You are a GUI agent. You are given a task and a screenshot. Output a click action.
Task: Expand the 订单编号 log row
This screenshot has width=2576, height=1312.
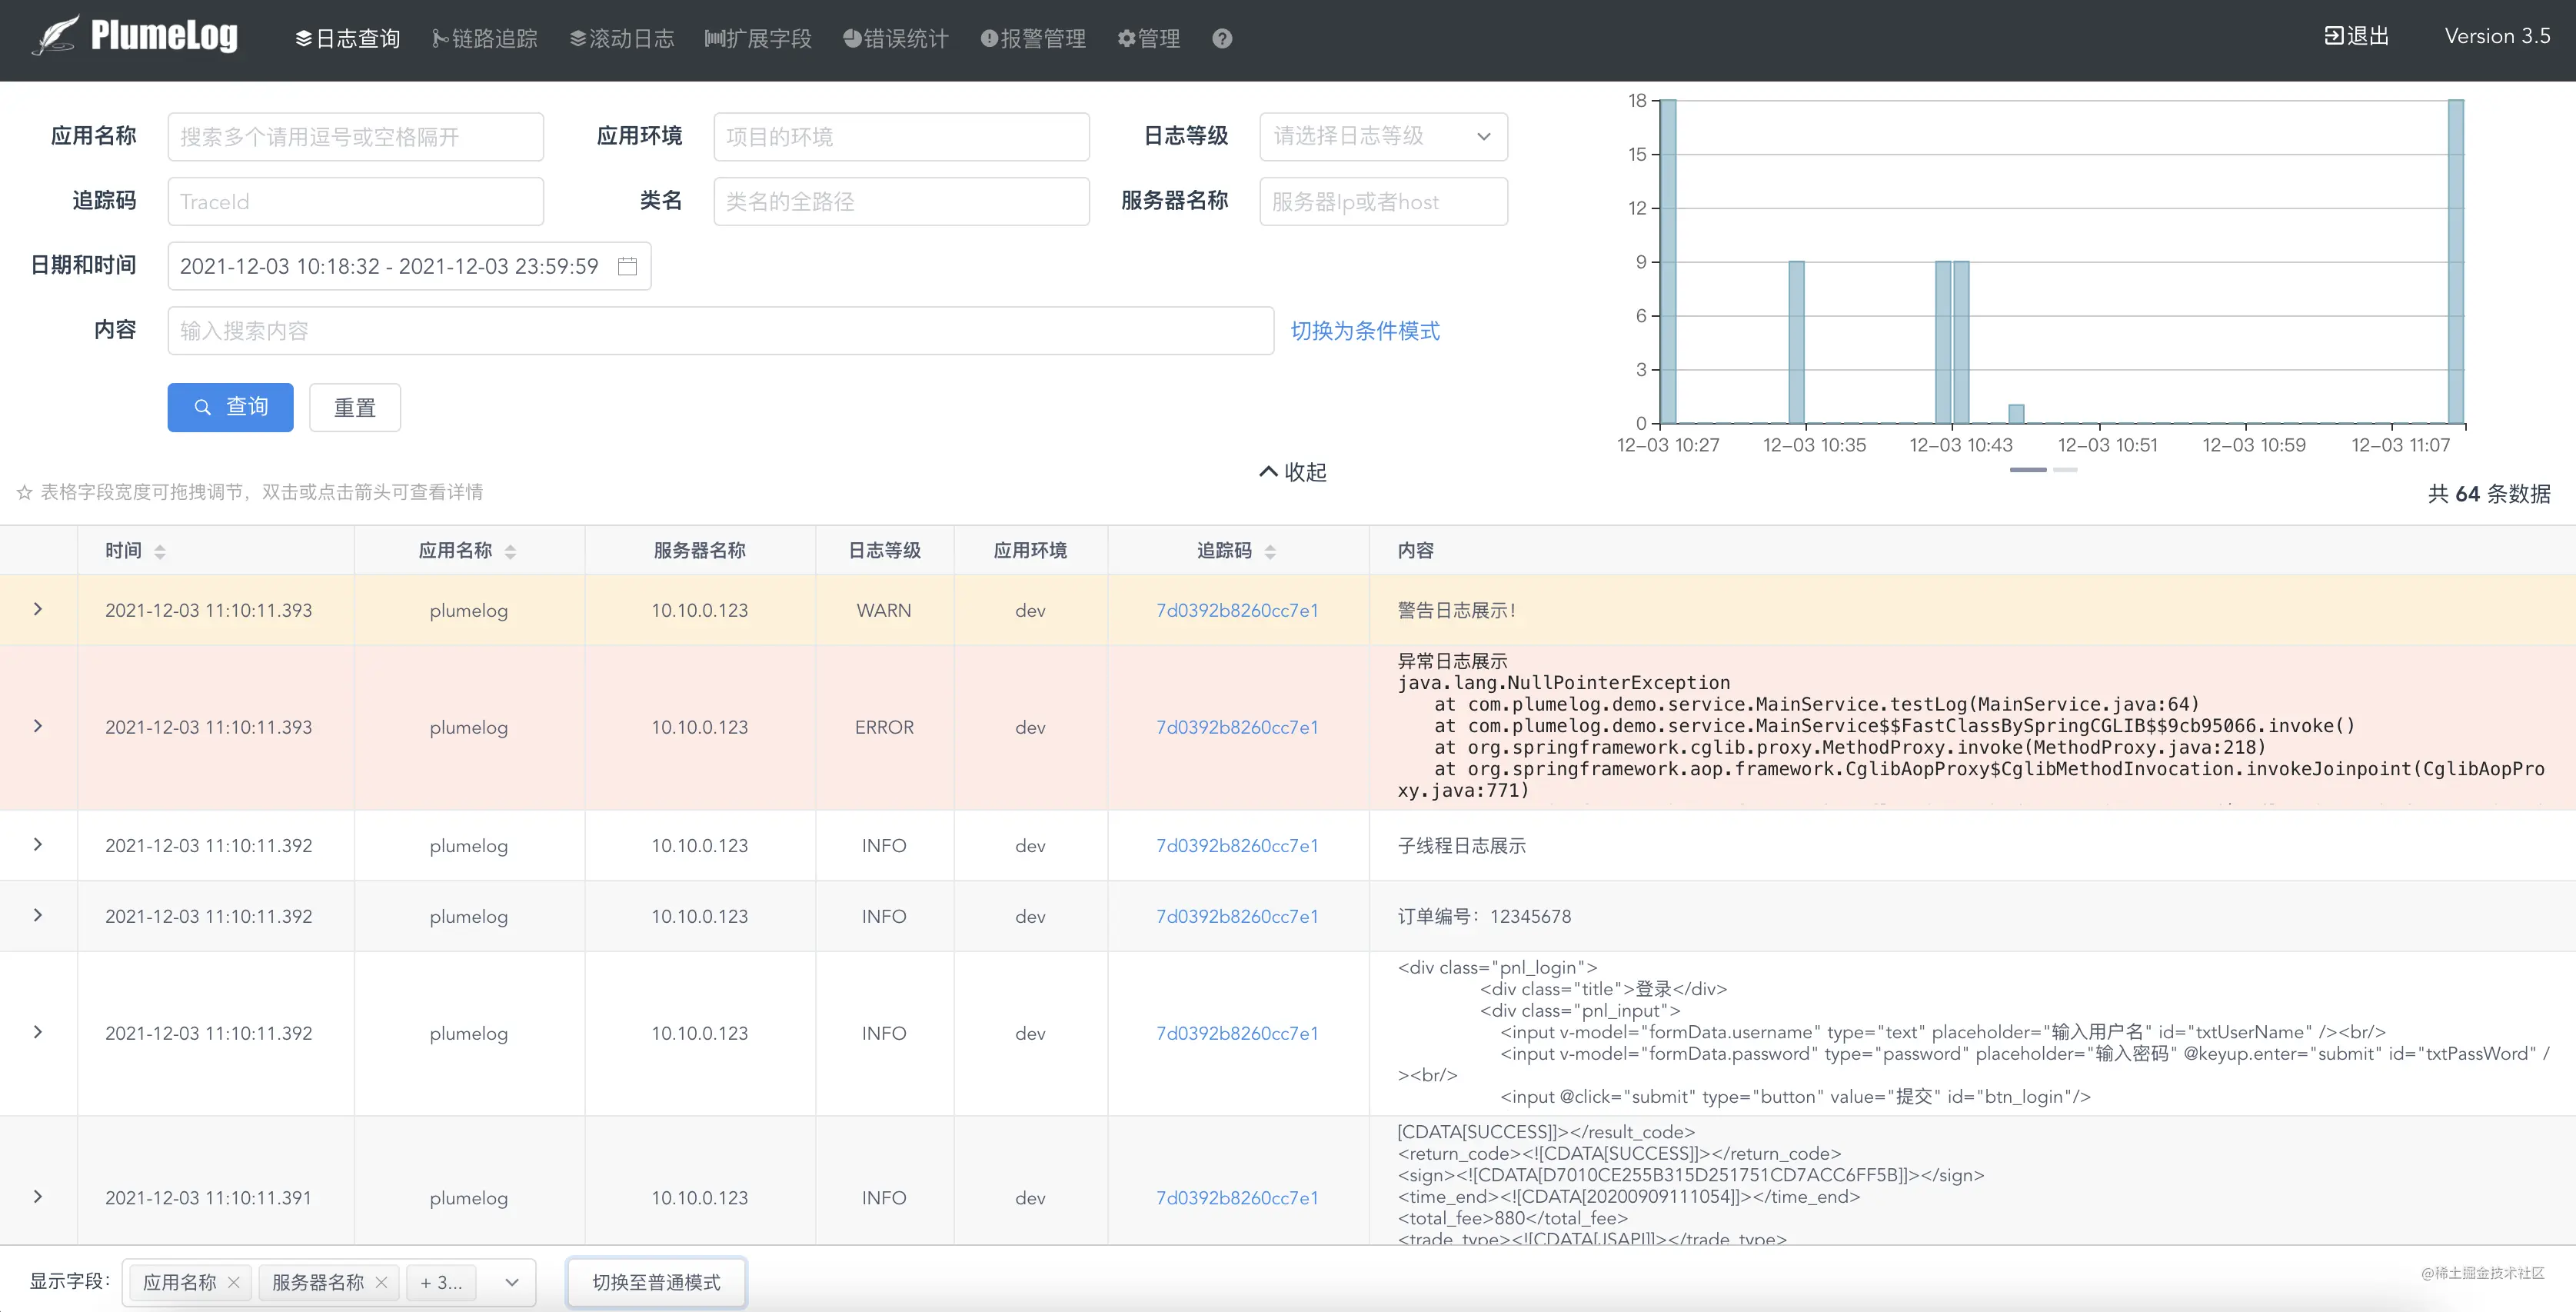(38, 915)
